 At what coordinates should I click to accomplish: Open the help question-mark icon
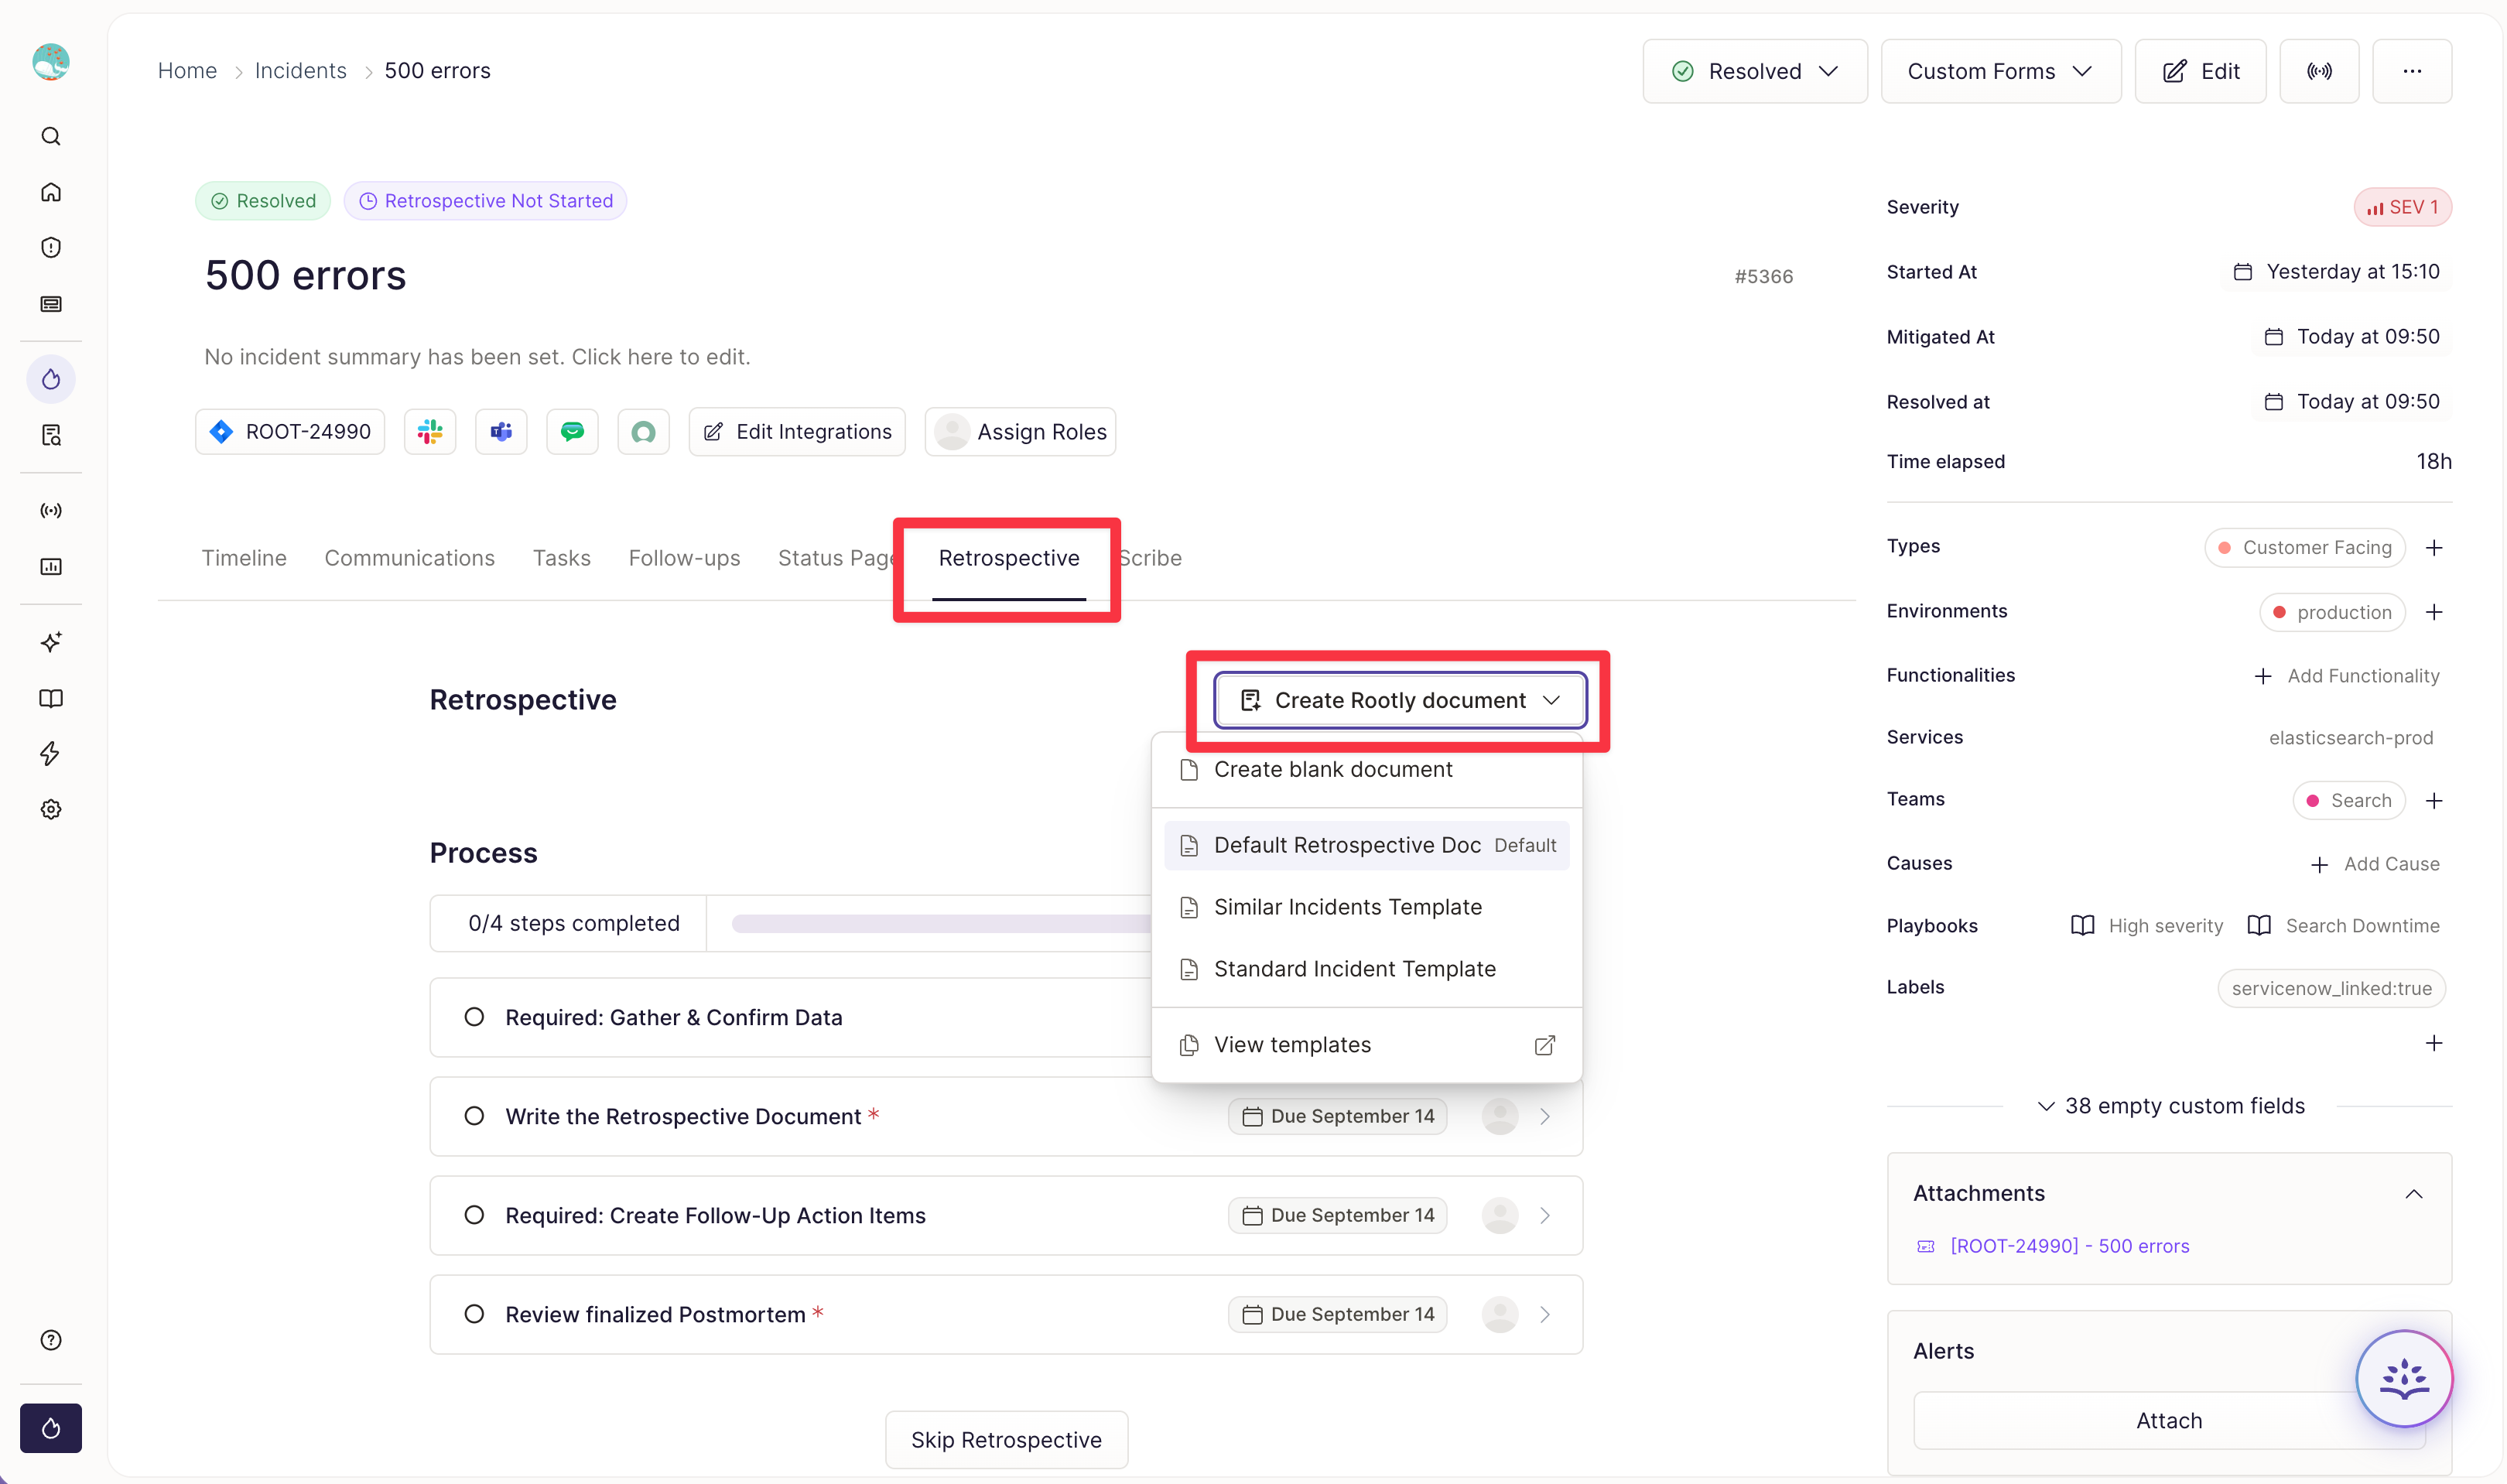(x=51, y=1340)
